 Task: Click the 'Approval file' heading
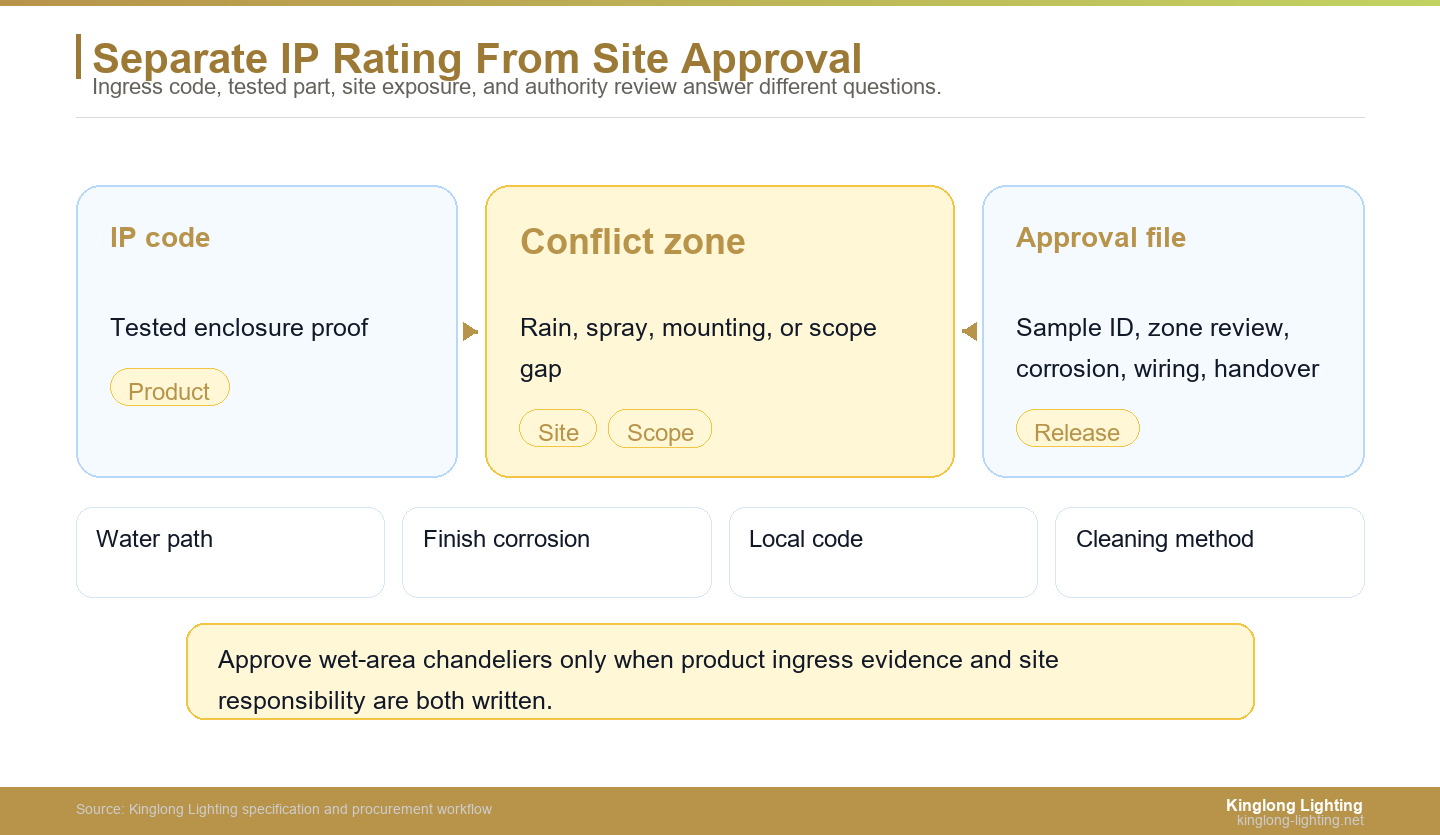[1101, 238]
